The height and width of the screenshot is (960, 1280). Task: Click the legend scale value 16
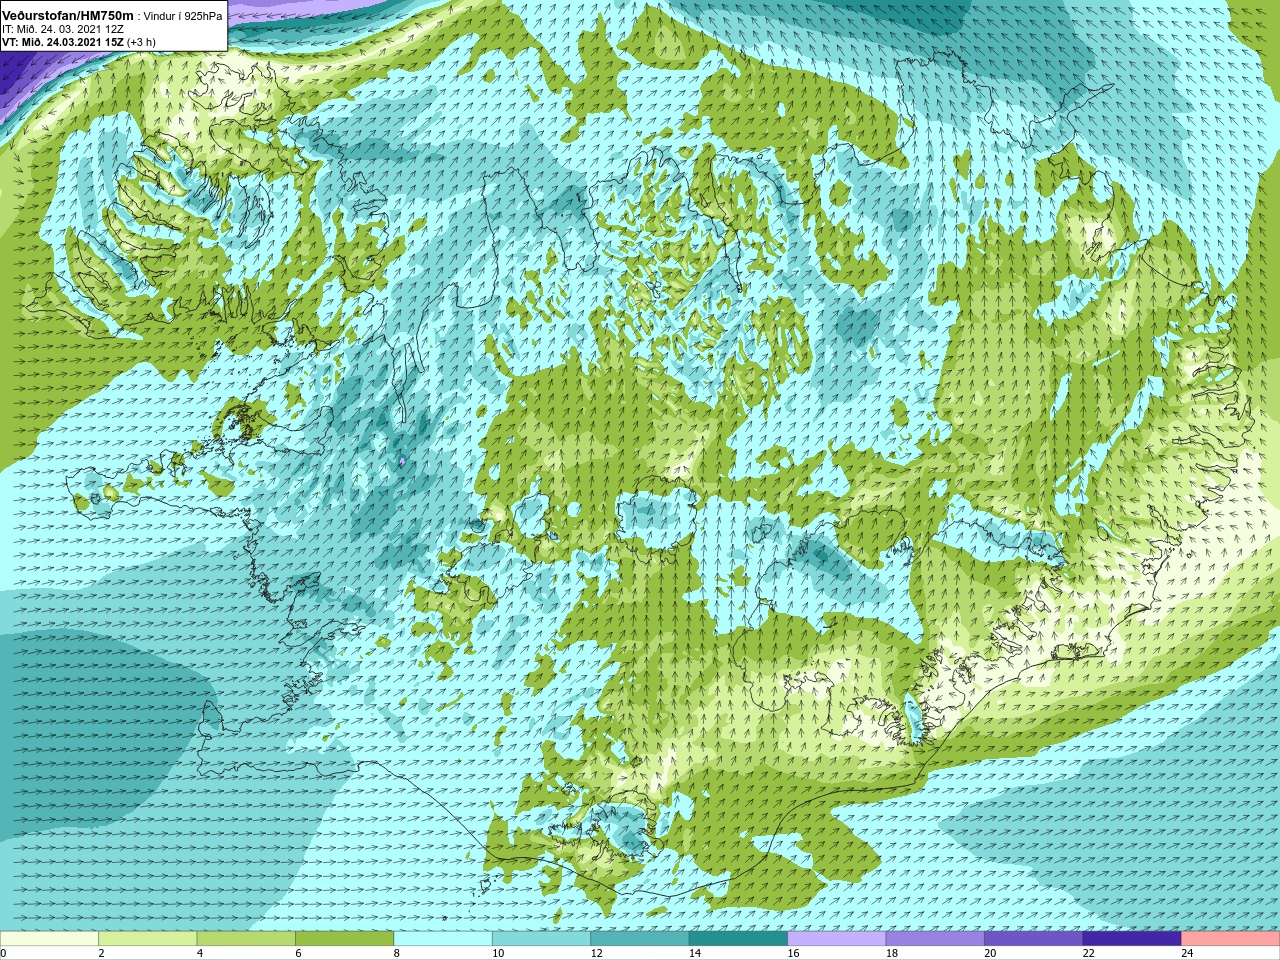coord(794,953)
